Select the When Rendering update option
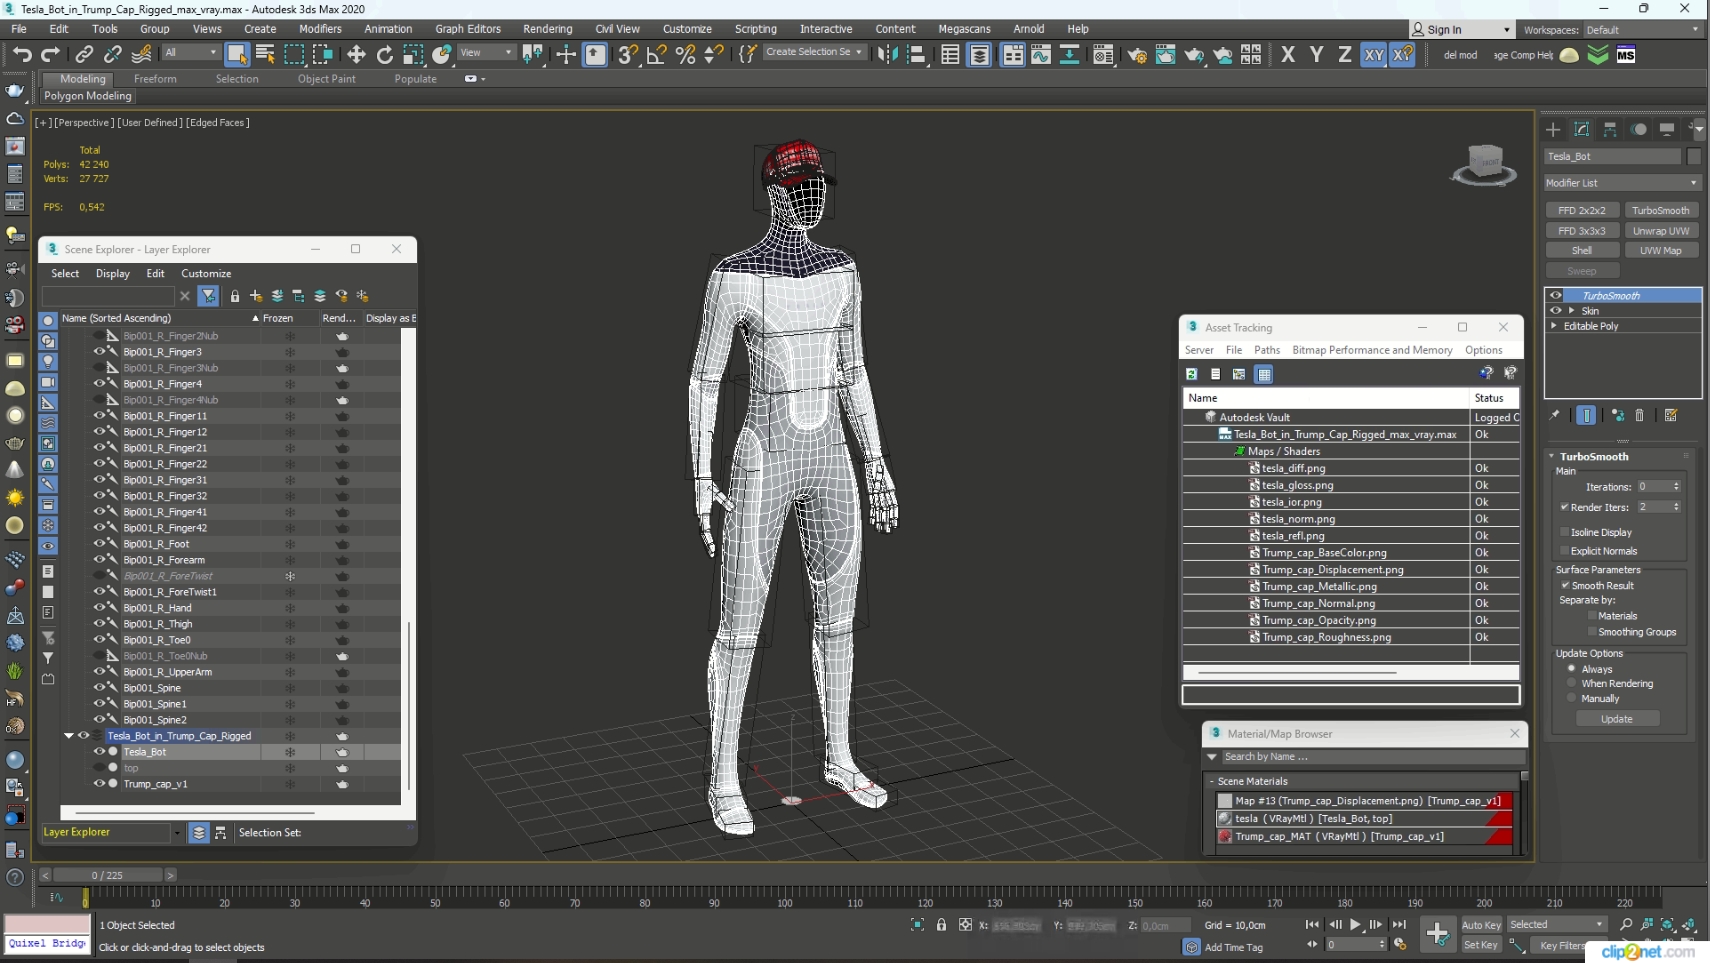Image resolution: width=1710 pixels, height=963 pixels. 1572,683
